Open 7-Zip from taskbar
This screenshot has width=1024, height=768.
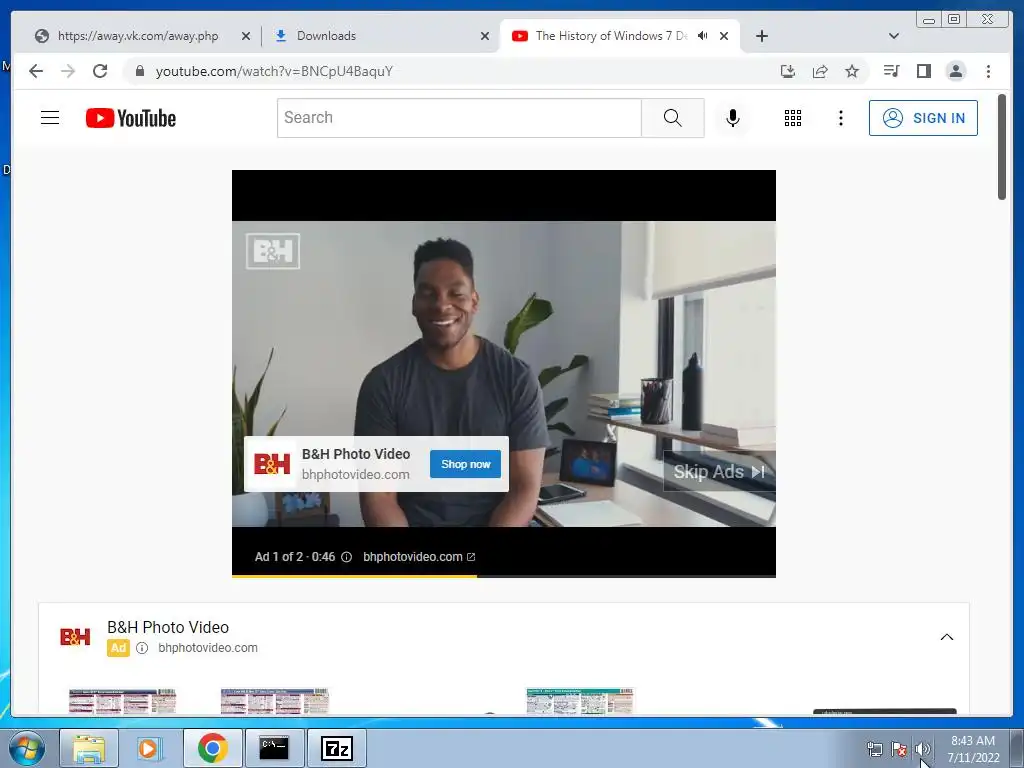[x=337, y=748]
